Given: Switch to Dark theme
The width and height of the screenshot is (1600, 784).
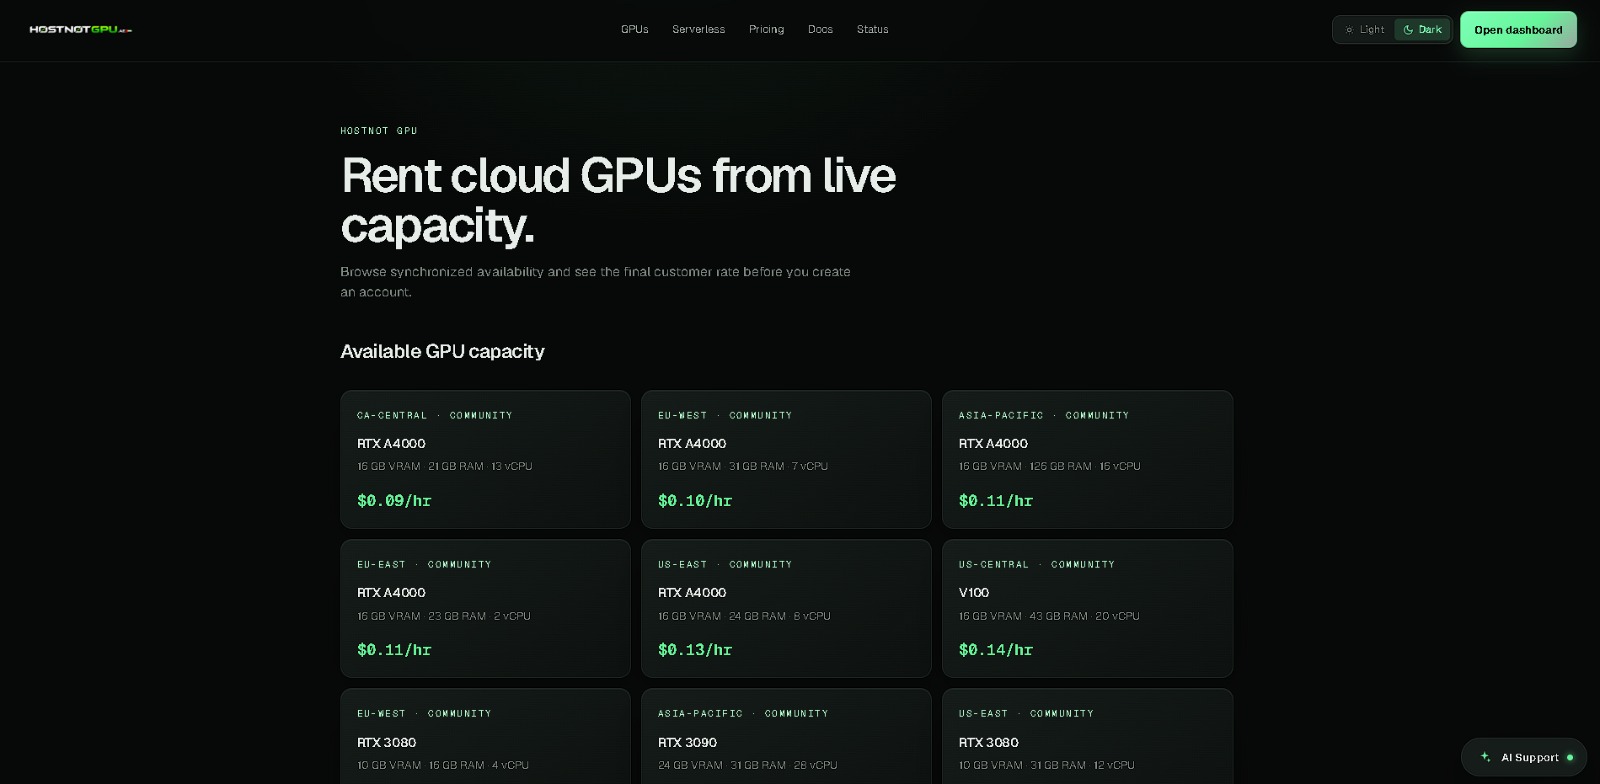Looking at the screenshot, I should coord(1422,30).
